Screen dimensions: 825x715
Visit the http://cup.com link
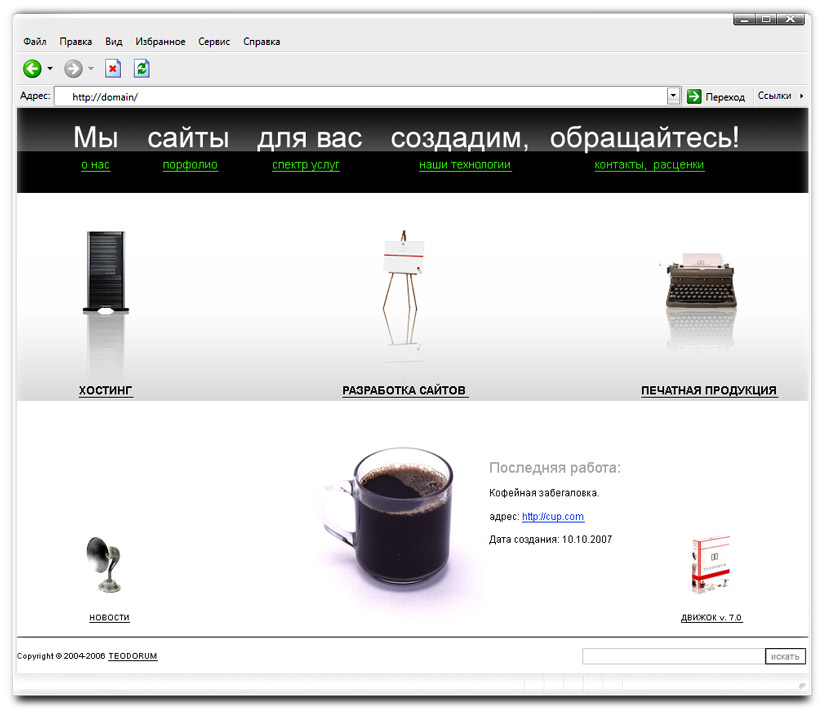pos(553,517)
